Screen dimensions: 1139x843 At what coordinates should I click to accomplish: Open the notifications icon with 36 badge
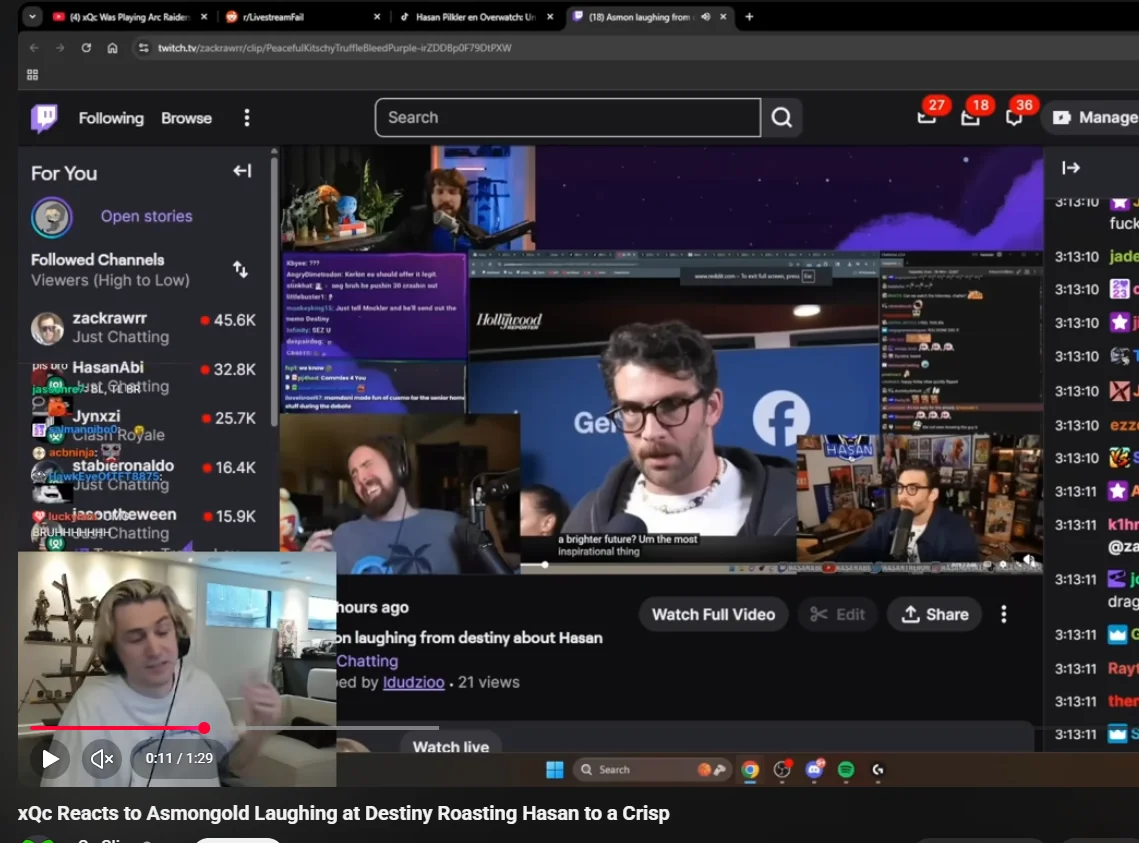click(x=1014, y=117)
